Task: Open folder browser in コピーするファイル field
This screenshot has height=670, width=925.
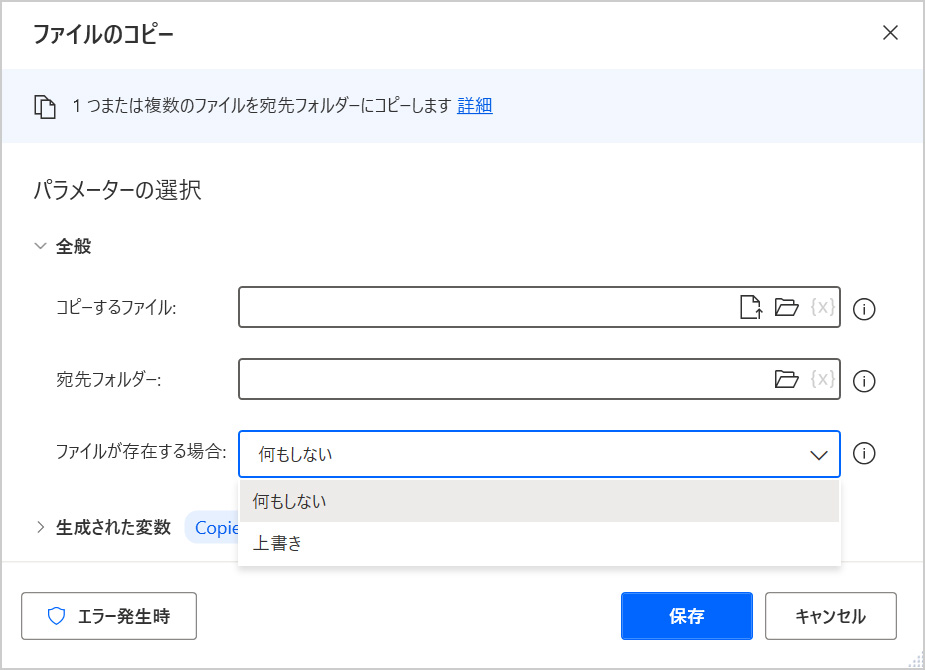Action: tap(787, 308)
